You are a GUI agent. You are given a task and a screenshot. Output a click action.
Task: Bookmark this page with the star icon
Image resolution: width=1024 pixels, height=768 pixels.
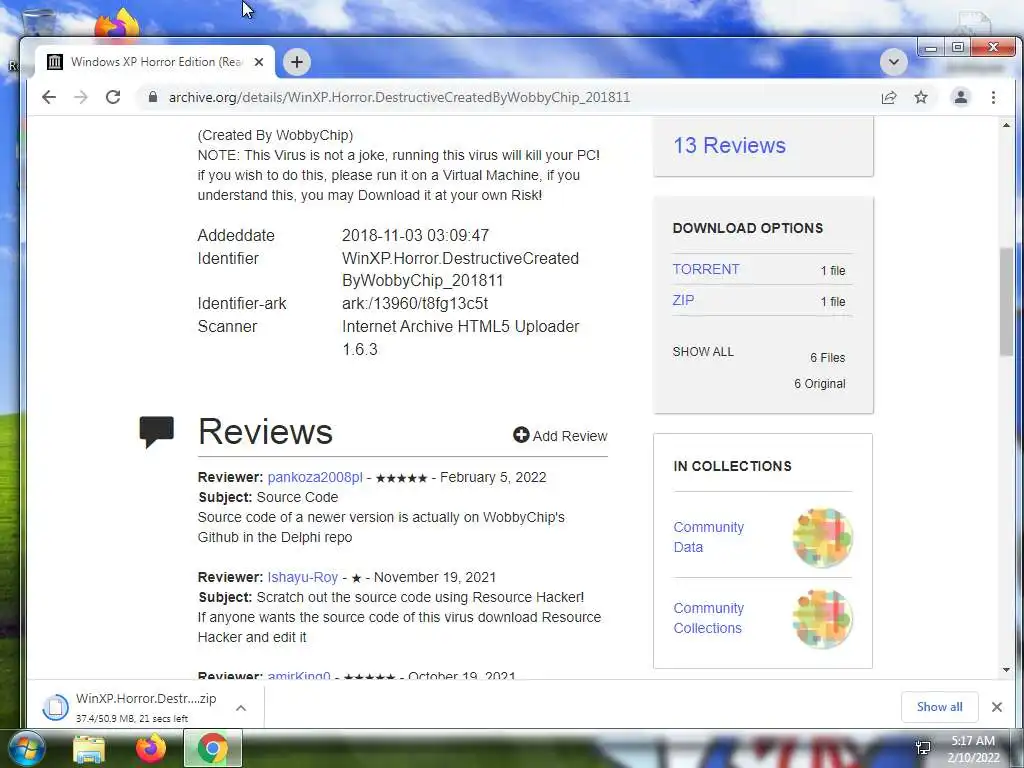(x=921, y=97)
